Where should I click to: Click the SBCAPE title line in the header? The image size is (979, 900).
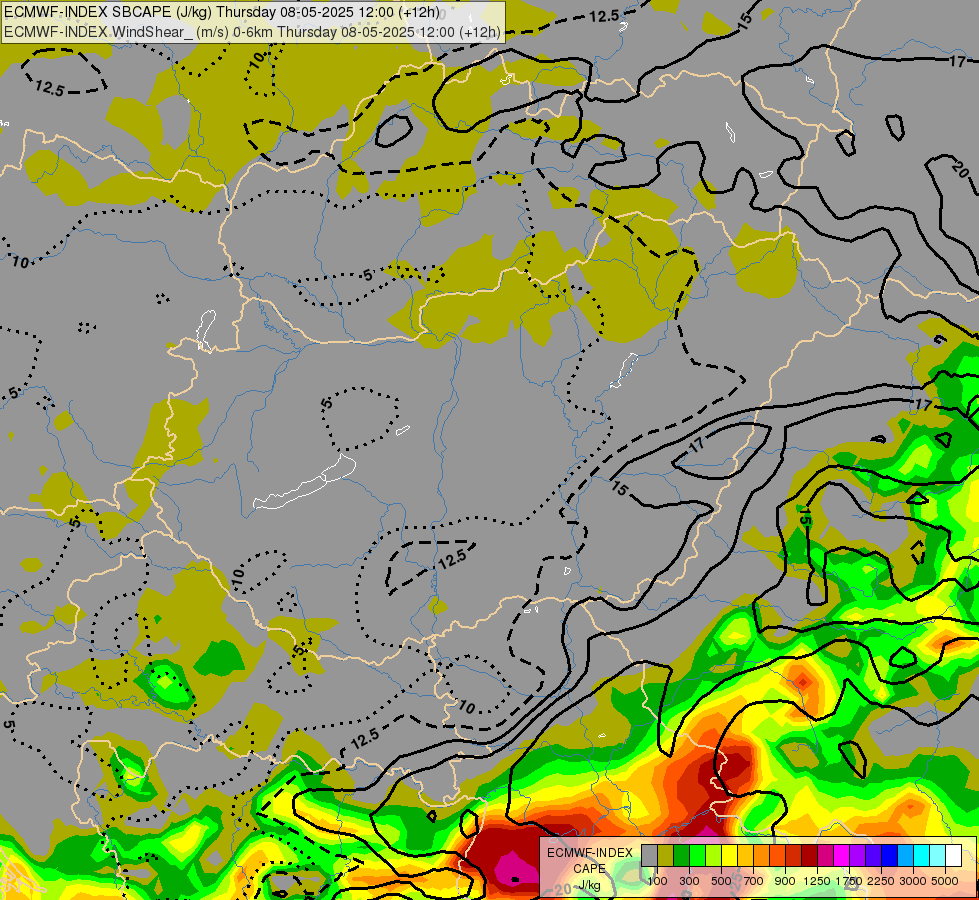pos(222,12)
